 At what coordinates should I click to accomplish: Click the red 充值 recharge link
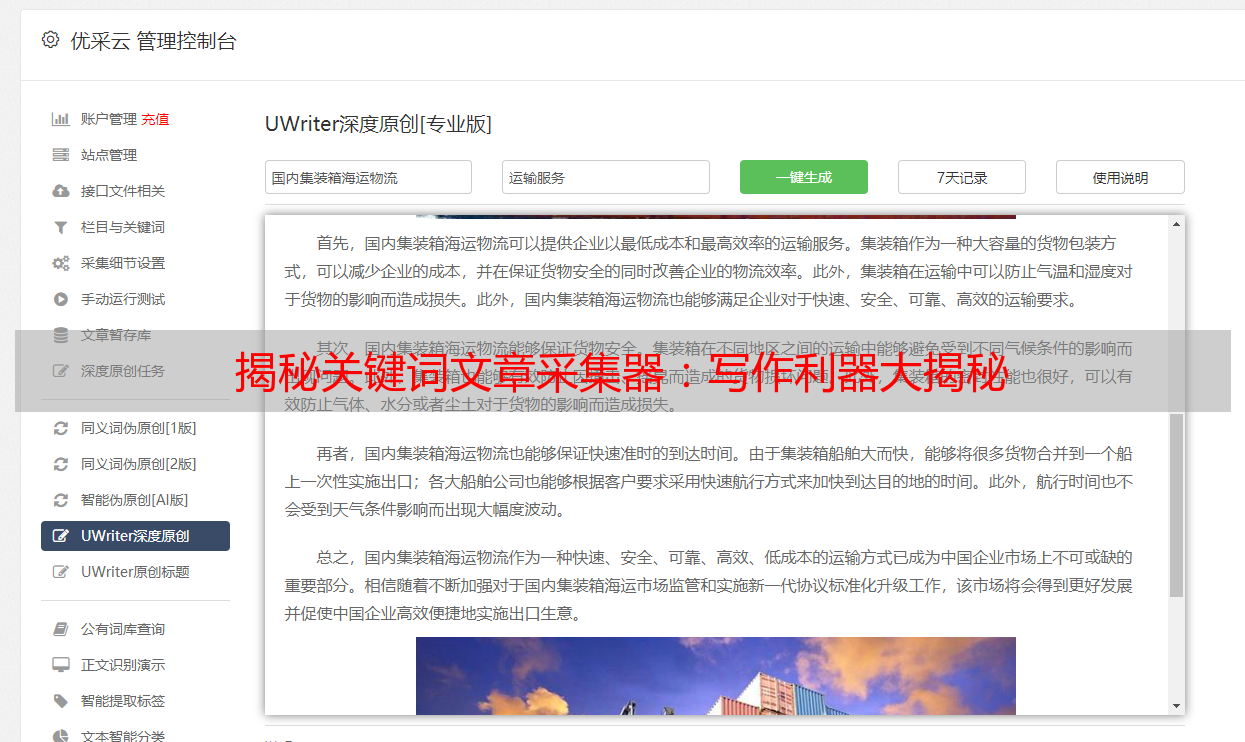155,119
